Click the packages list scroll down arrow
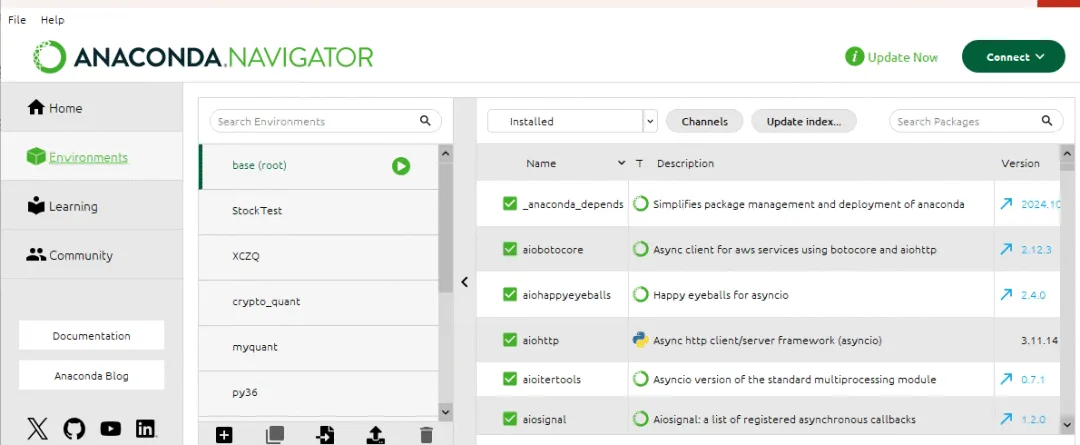This screenshot has width=1080, height=445. (1067, 424)
